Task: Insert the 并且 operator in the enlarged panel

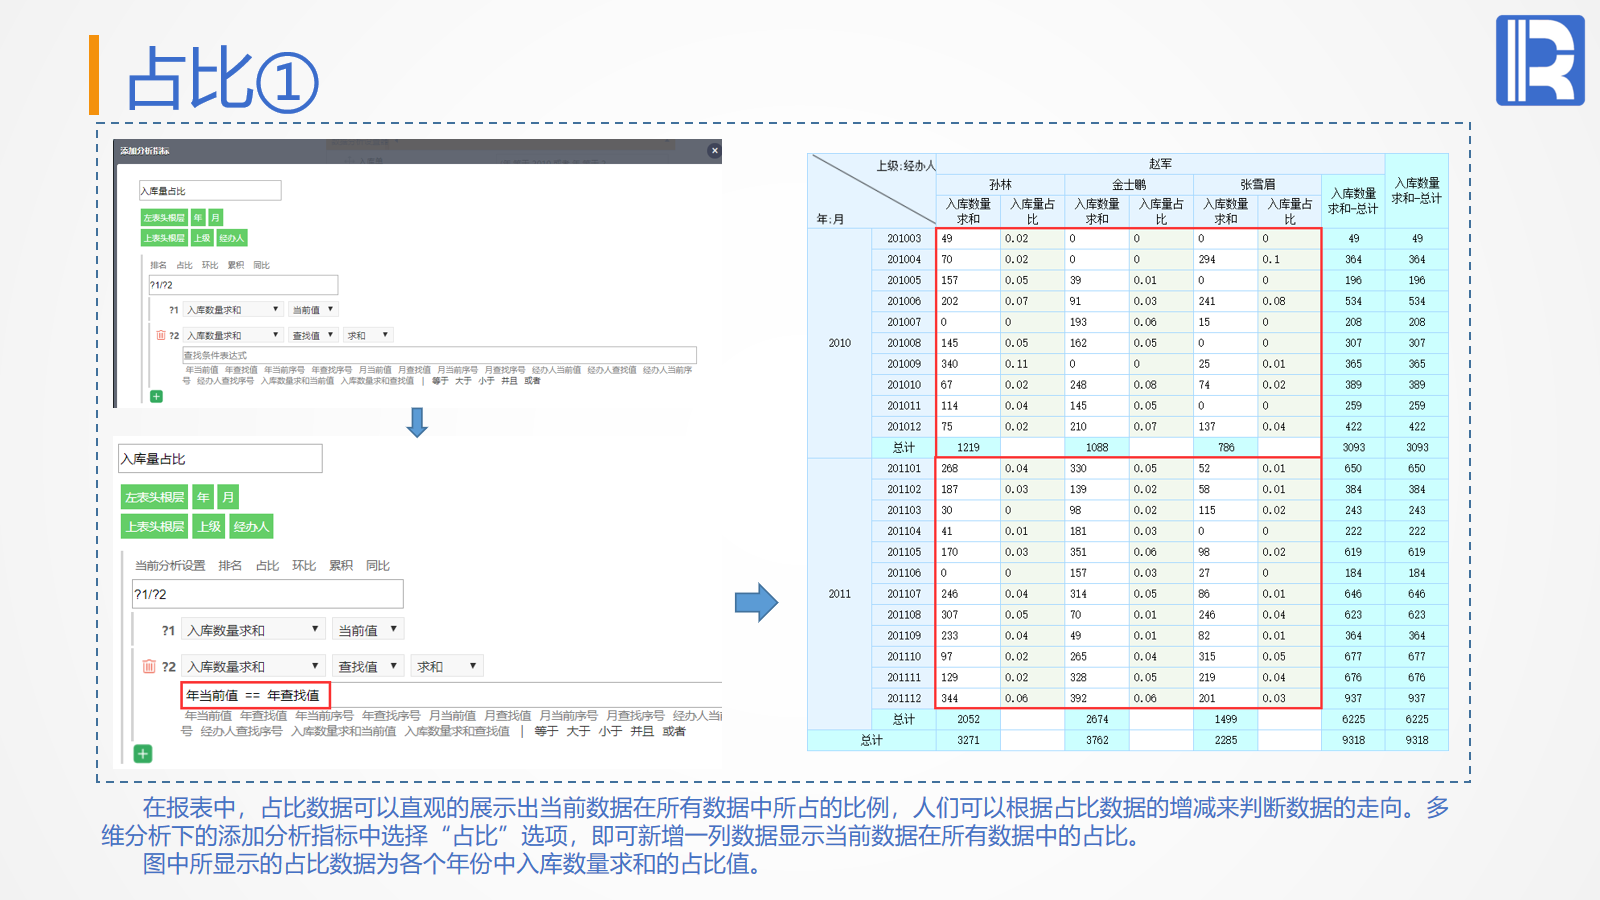Action: pos(642,731)
